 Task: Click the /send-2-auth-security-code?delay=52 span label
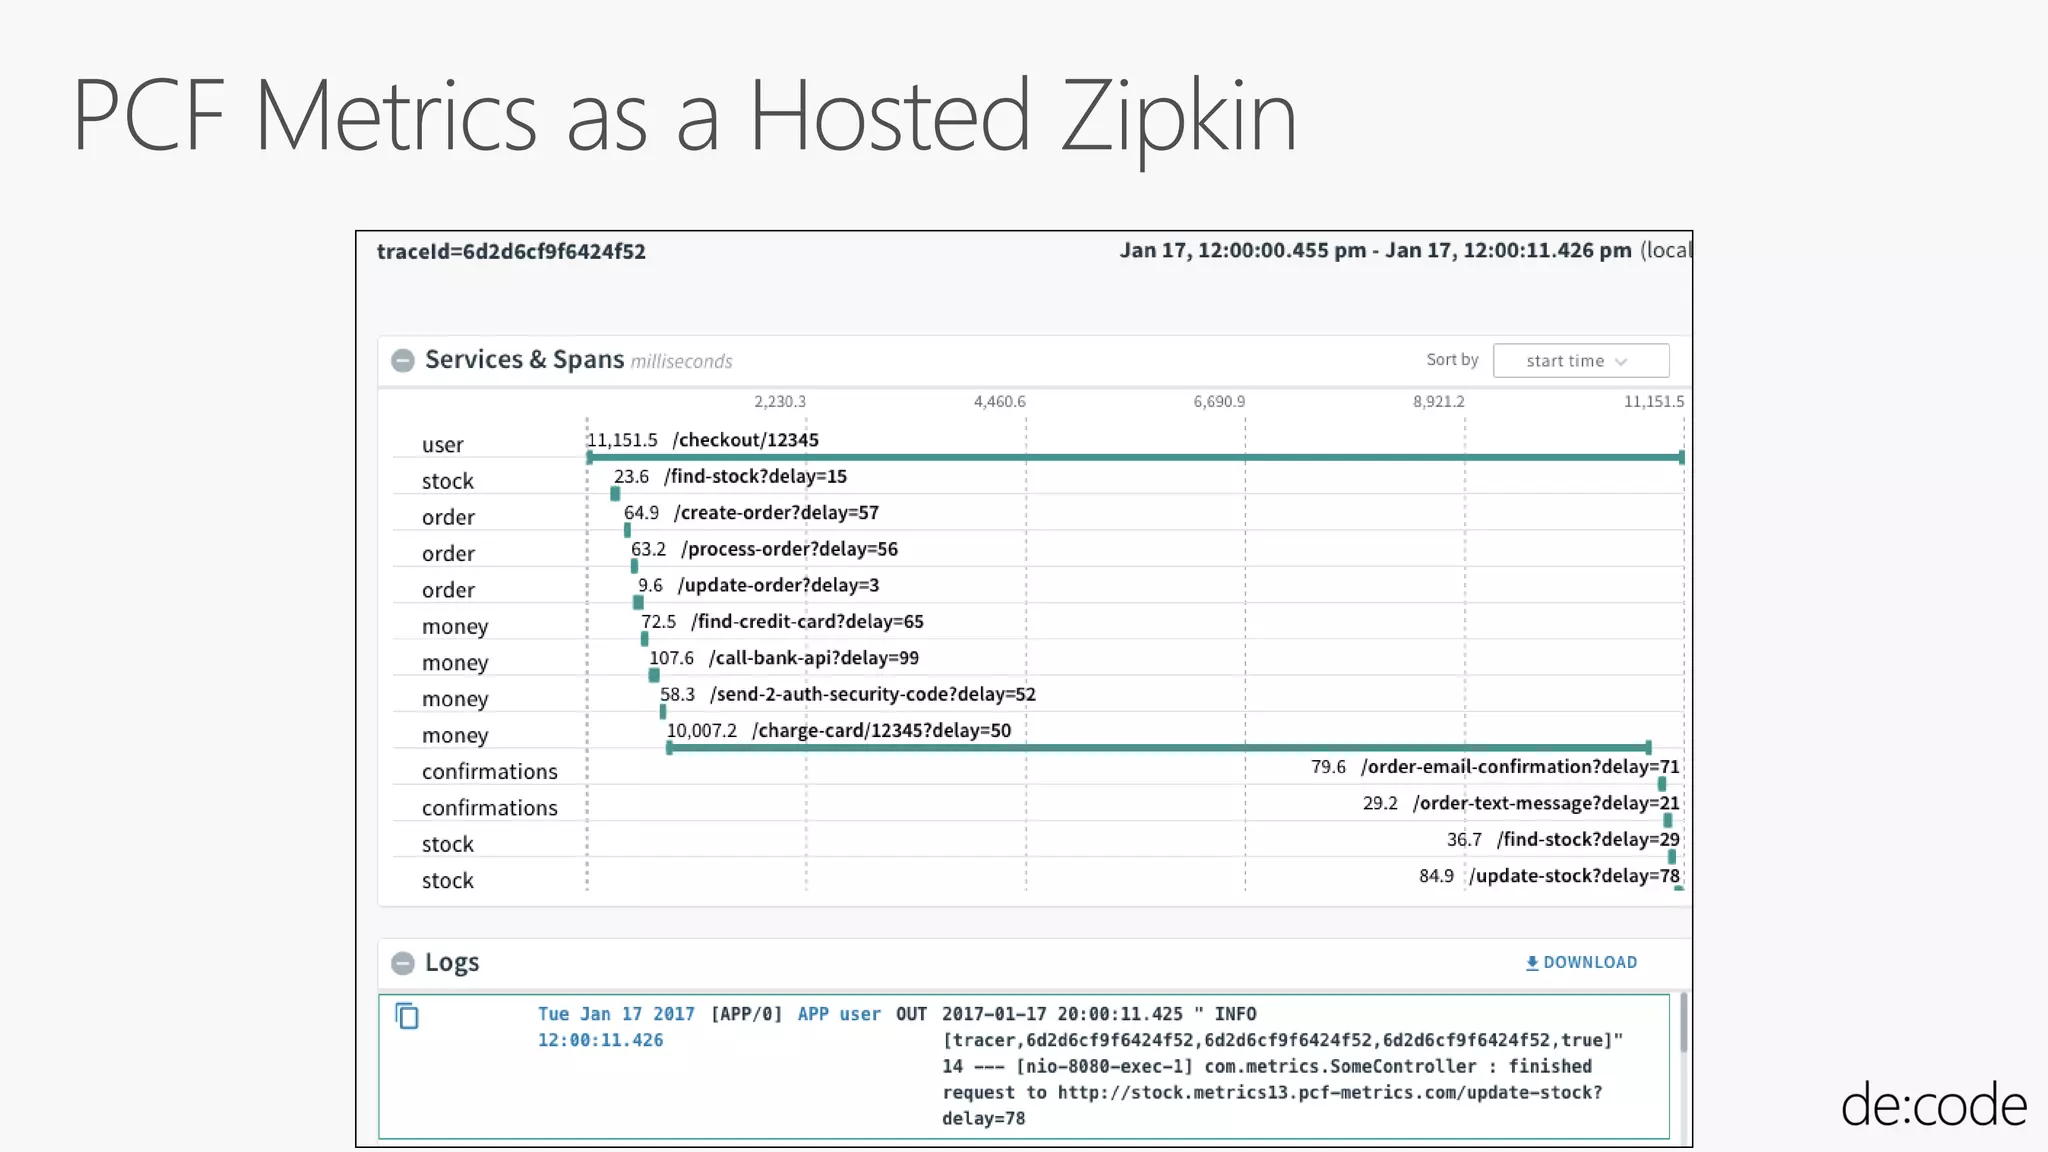coord(872,694)
